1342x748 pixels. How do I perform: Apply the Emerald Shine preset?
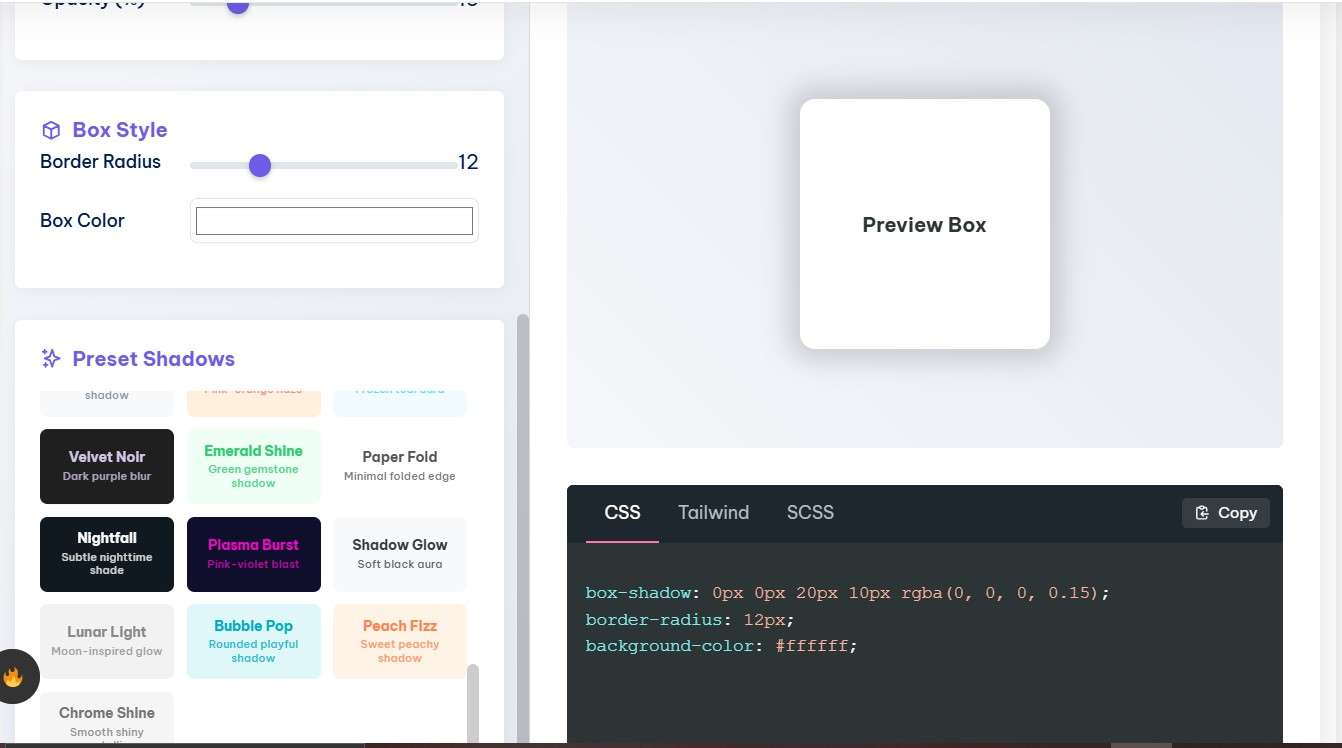click(x=254, y=466)
